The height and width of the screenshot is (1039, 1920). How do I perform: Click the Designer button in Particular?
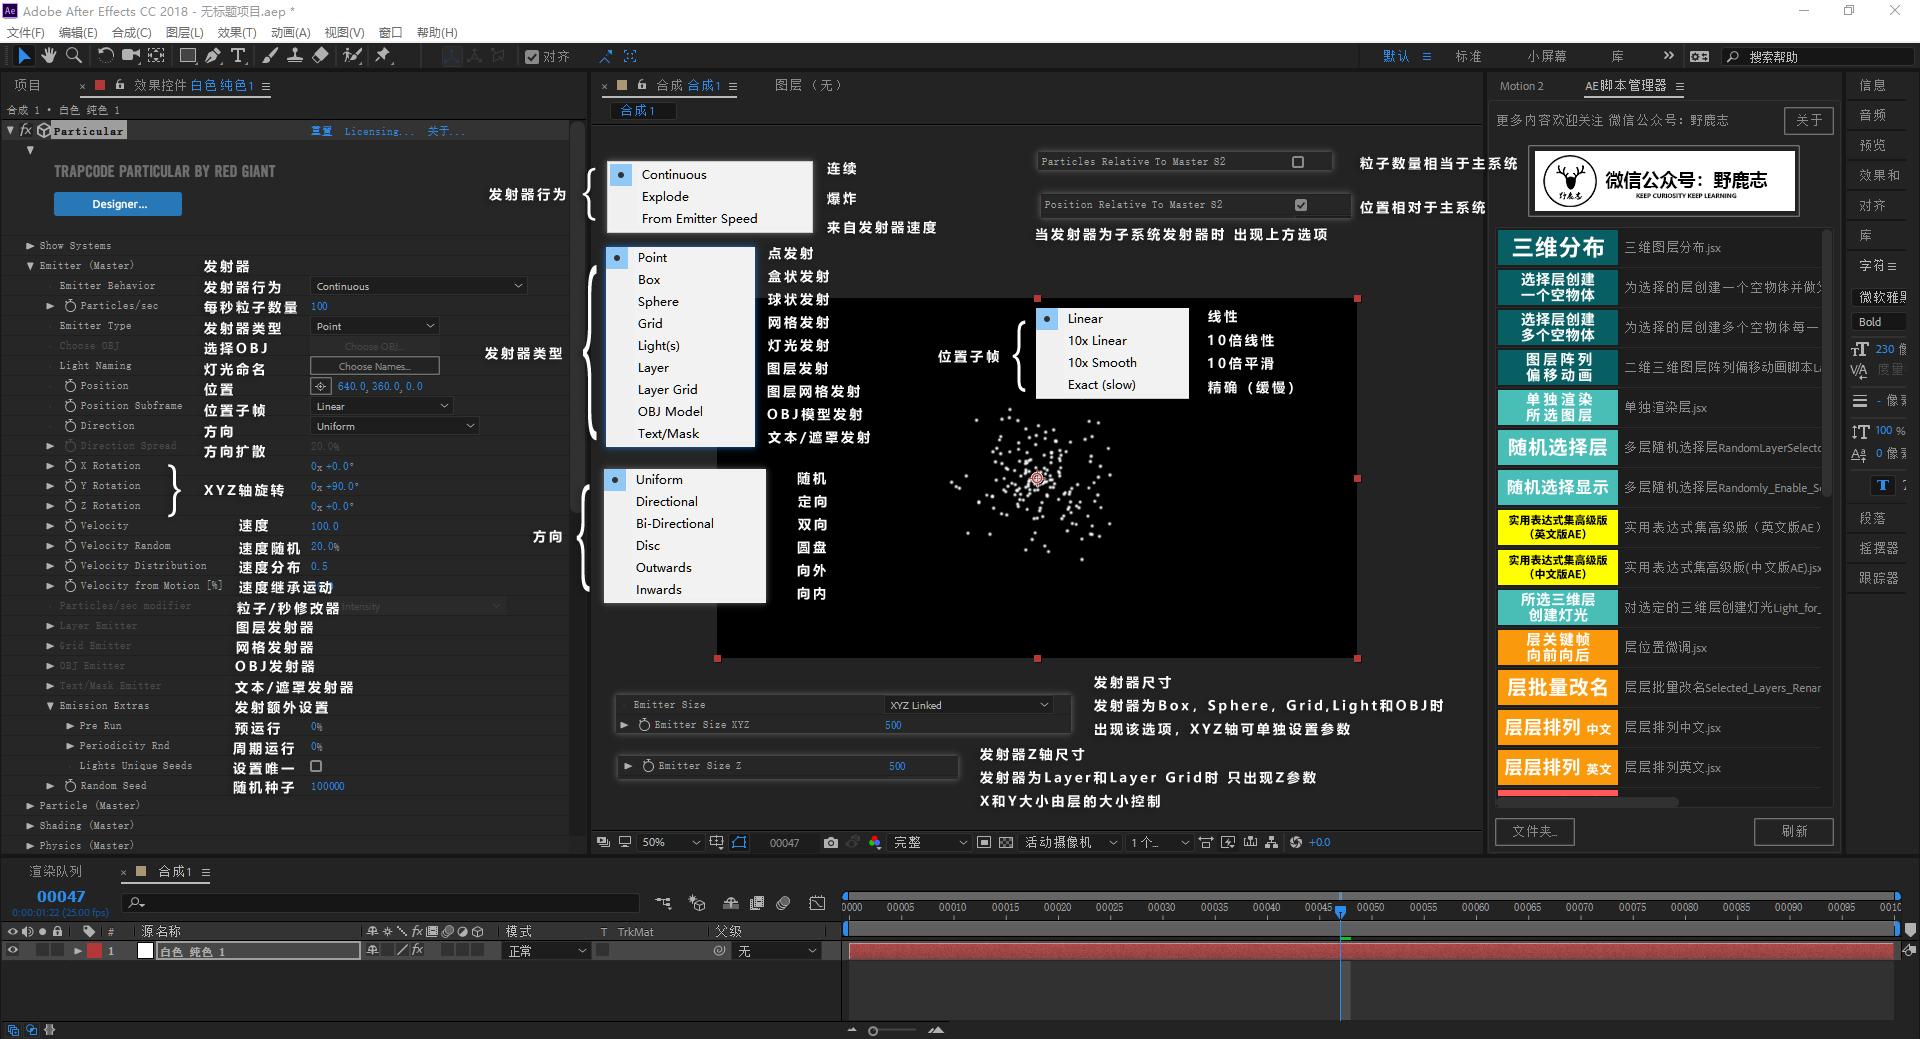[117, 204]
